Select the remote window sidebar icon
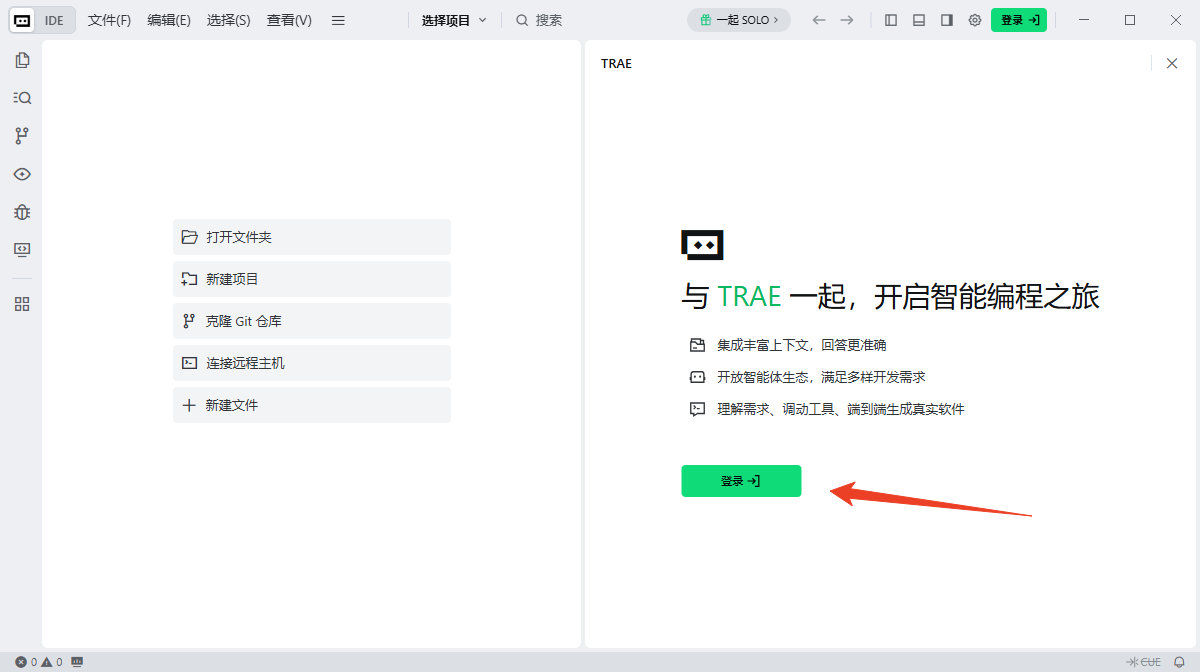The width and height of the screenshot is (1200, 672). [21, 249]
